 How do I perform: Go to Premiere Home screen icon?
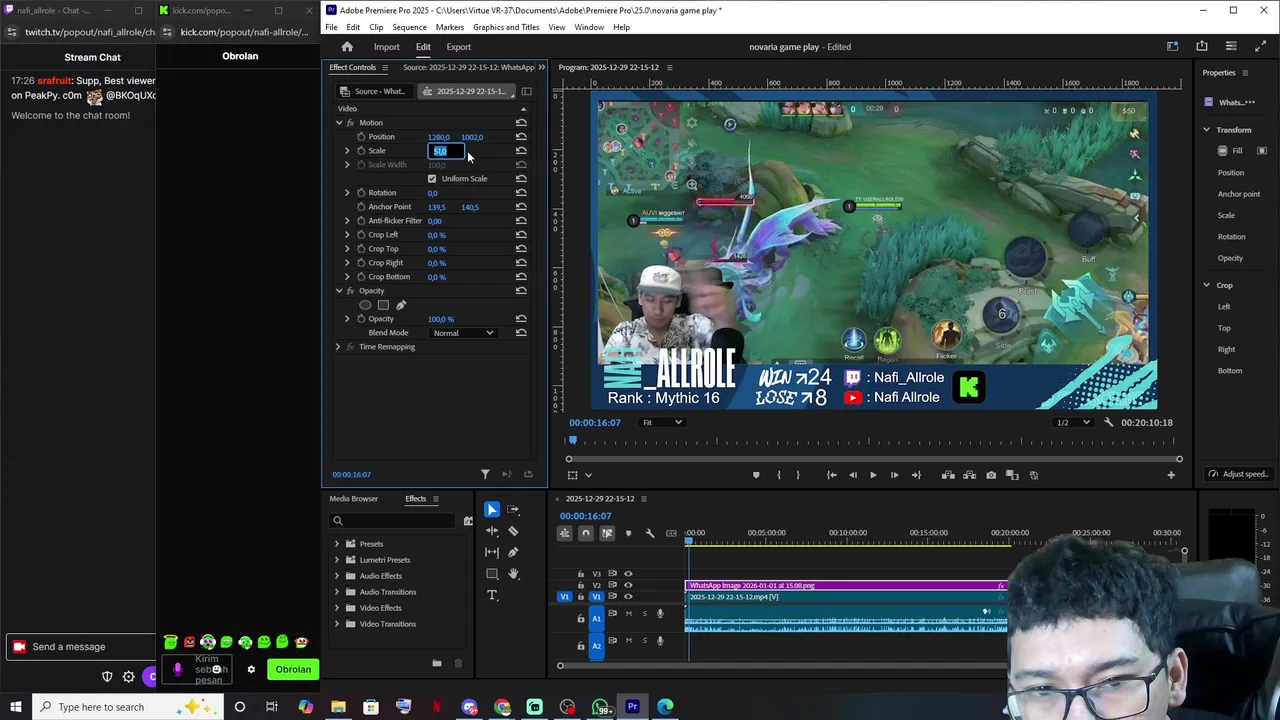tap(347, 47)
